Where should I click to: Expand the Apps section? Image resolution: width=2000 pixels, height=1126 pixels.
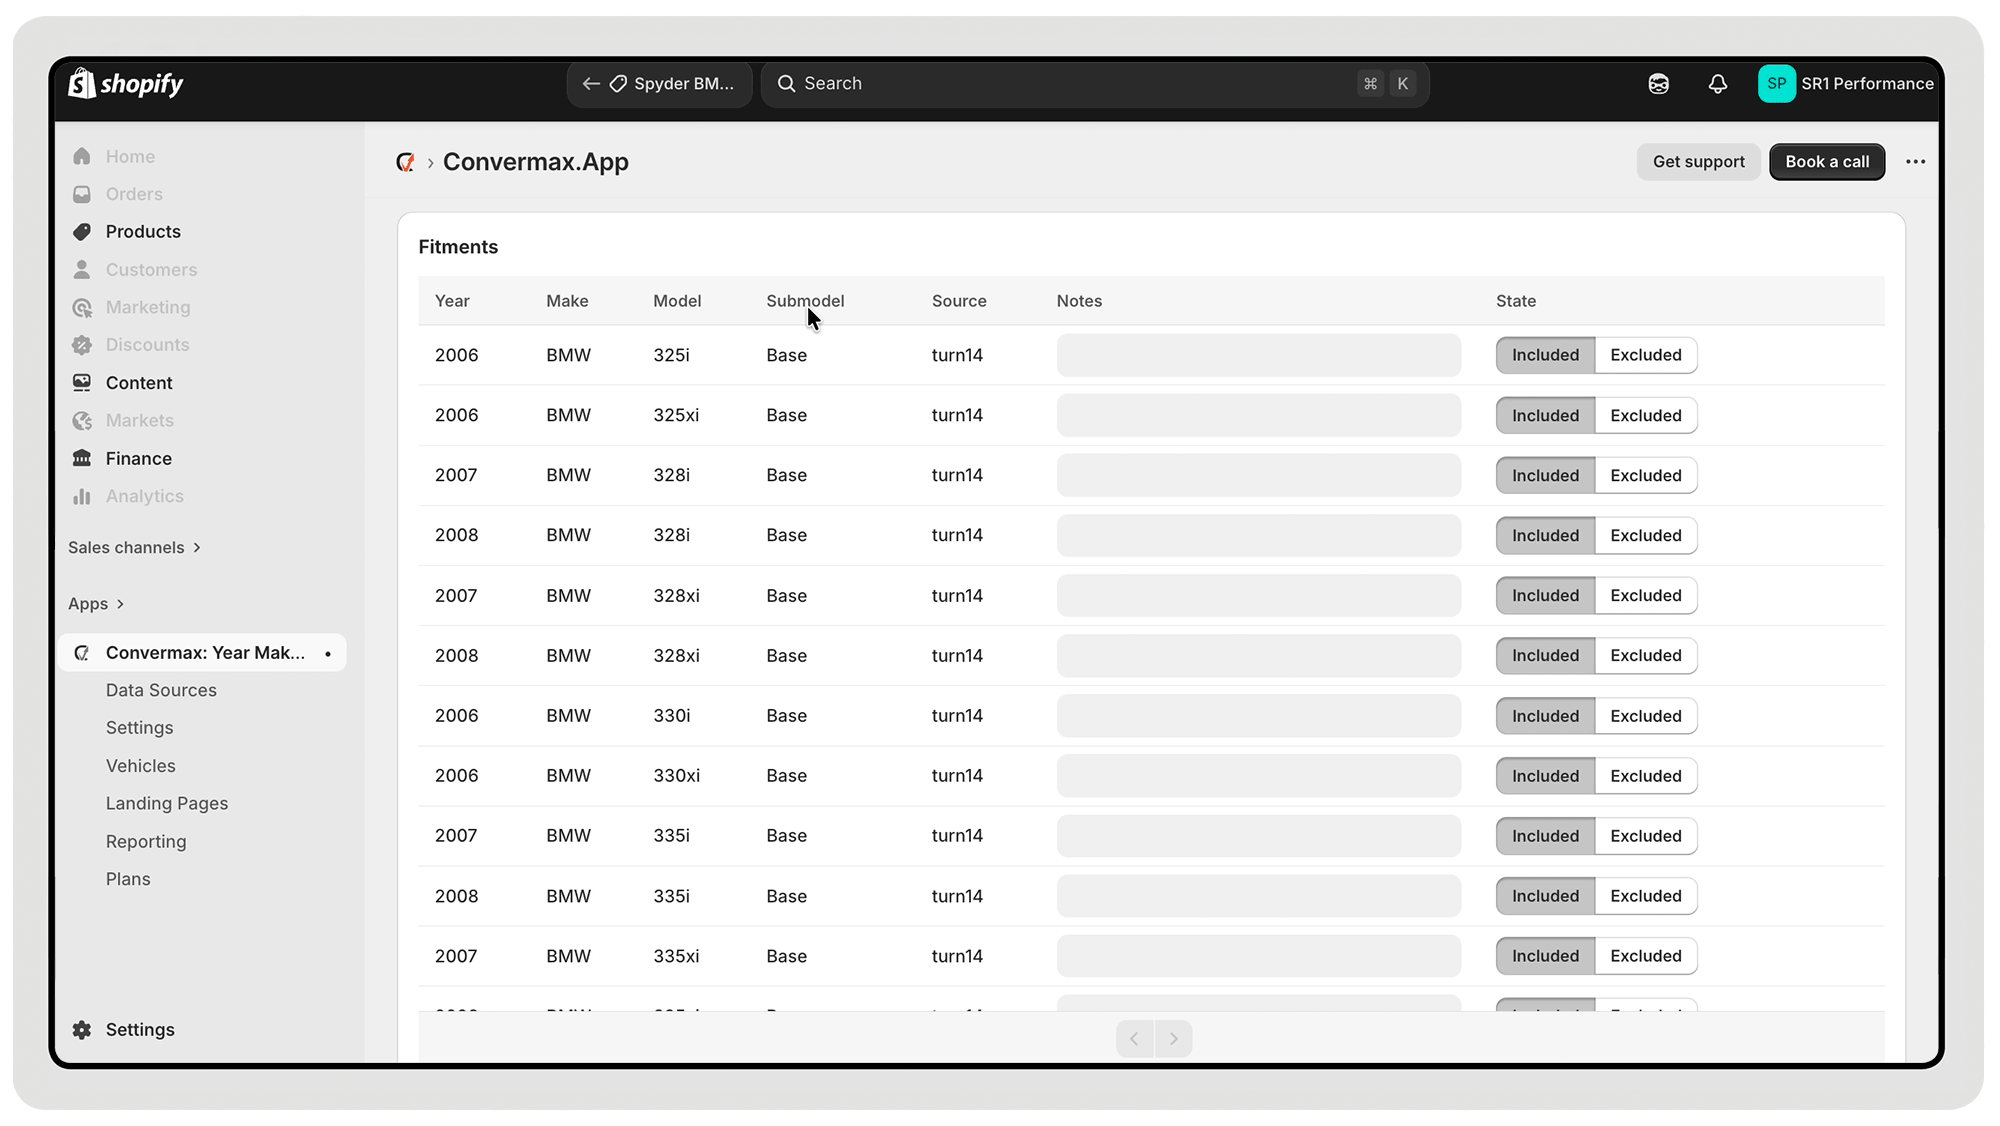pos(96,604)
